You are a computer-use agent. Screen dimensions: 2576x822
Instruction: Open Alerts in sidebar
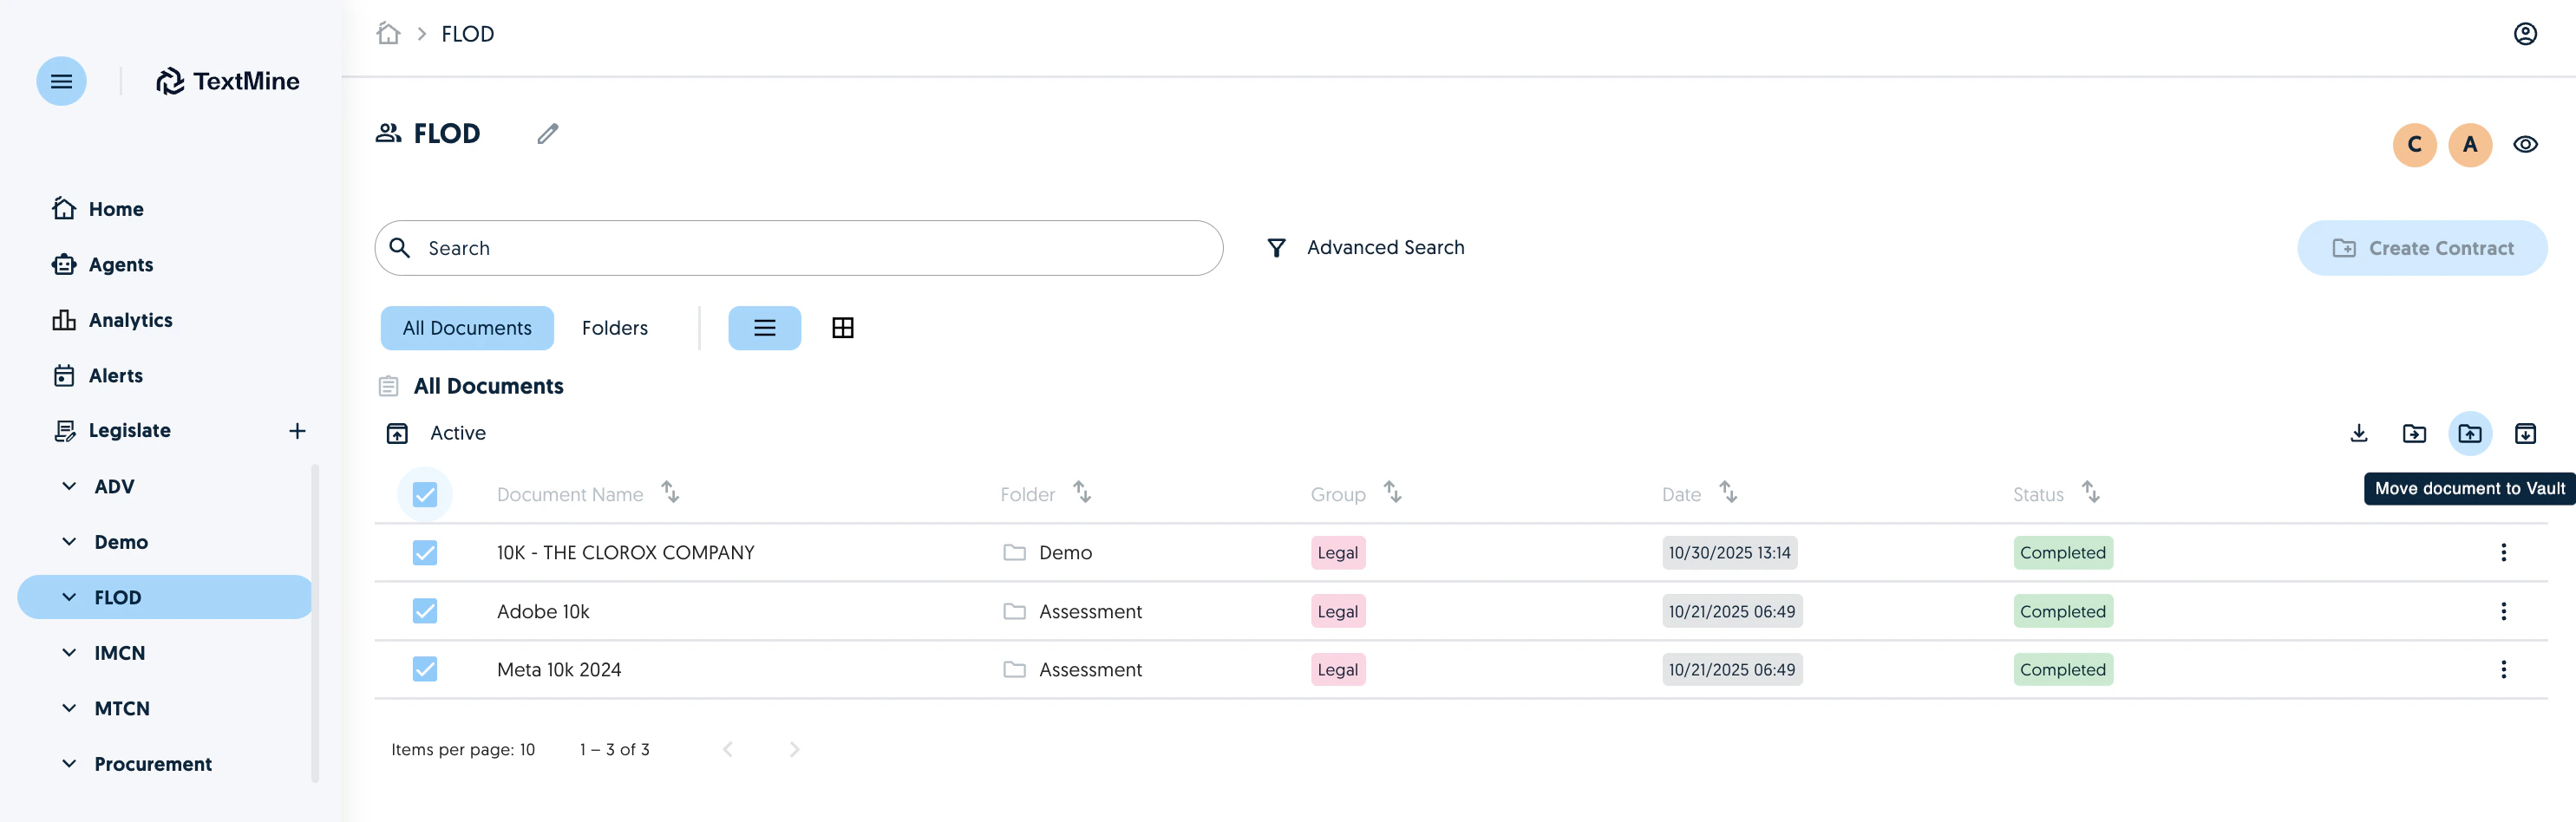pos(98,376)
